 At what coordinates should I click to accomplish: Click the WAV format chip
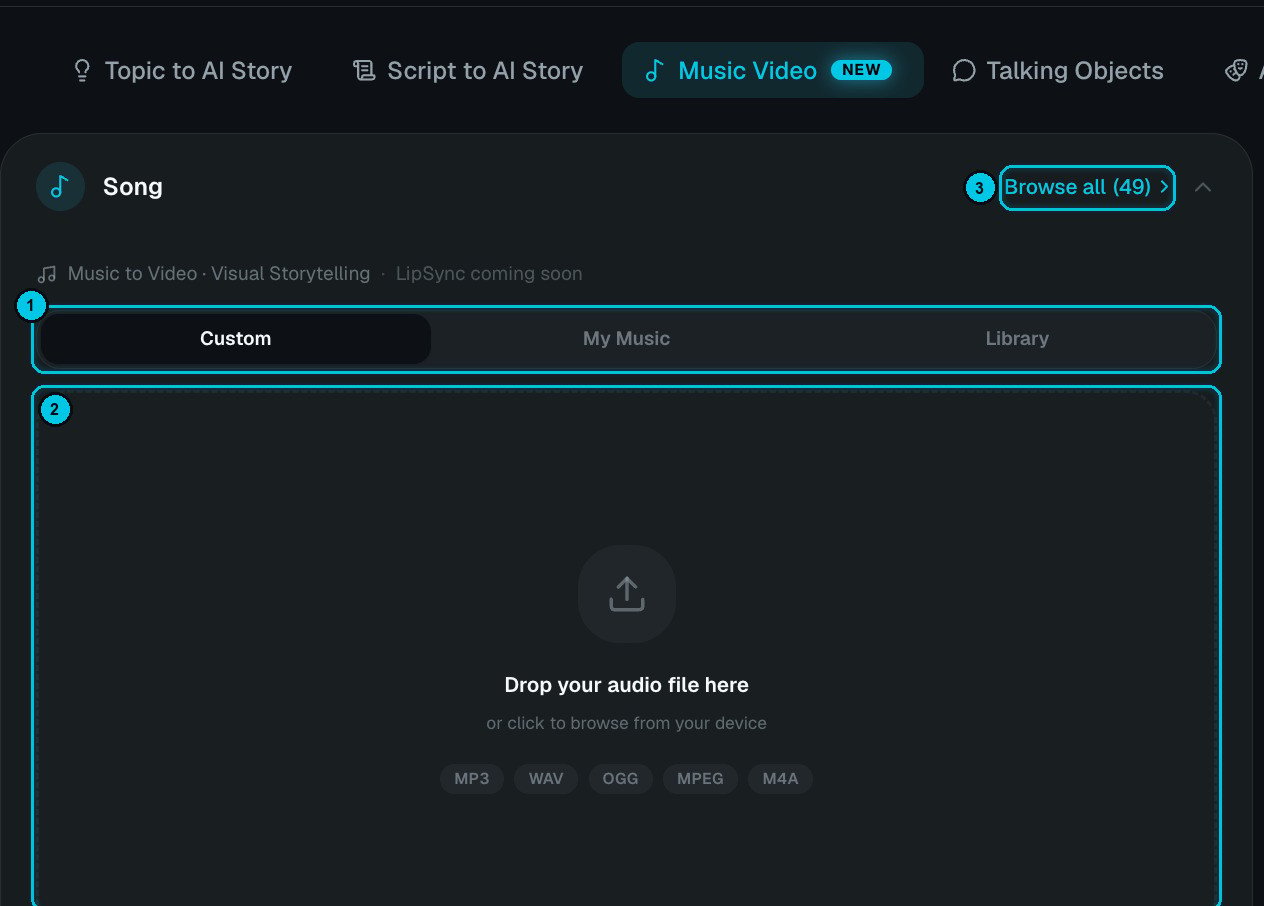coord(546,779)
